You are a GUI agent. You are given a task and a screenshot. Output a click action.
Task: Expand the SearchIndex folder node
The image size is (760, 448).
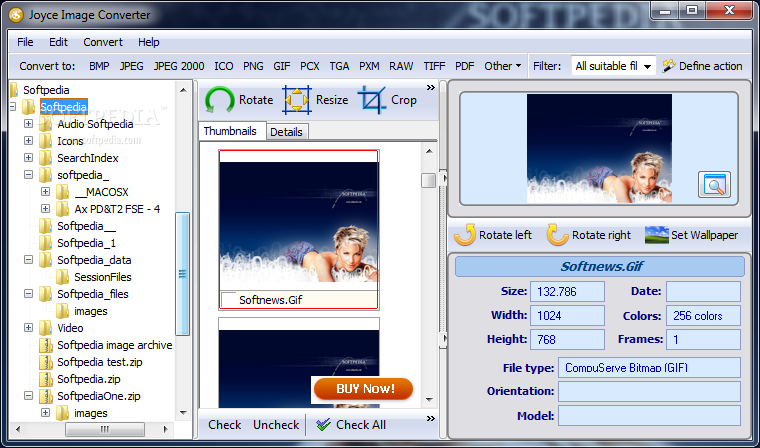[29, 158]
